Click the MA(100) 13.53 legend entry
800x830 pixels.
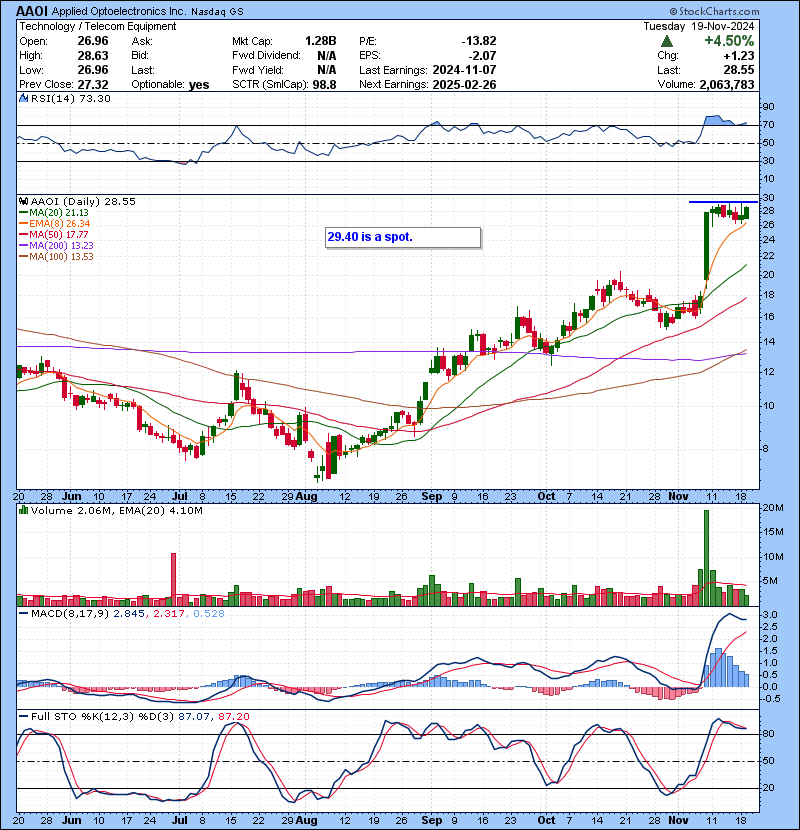coord(56,257)
